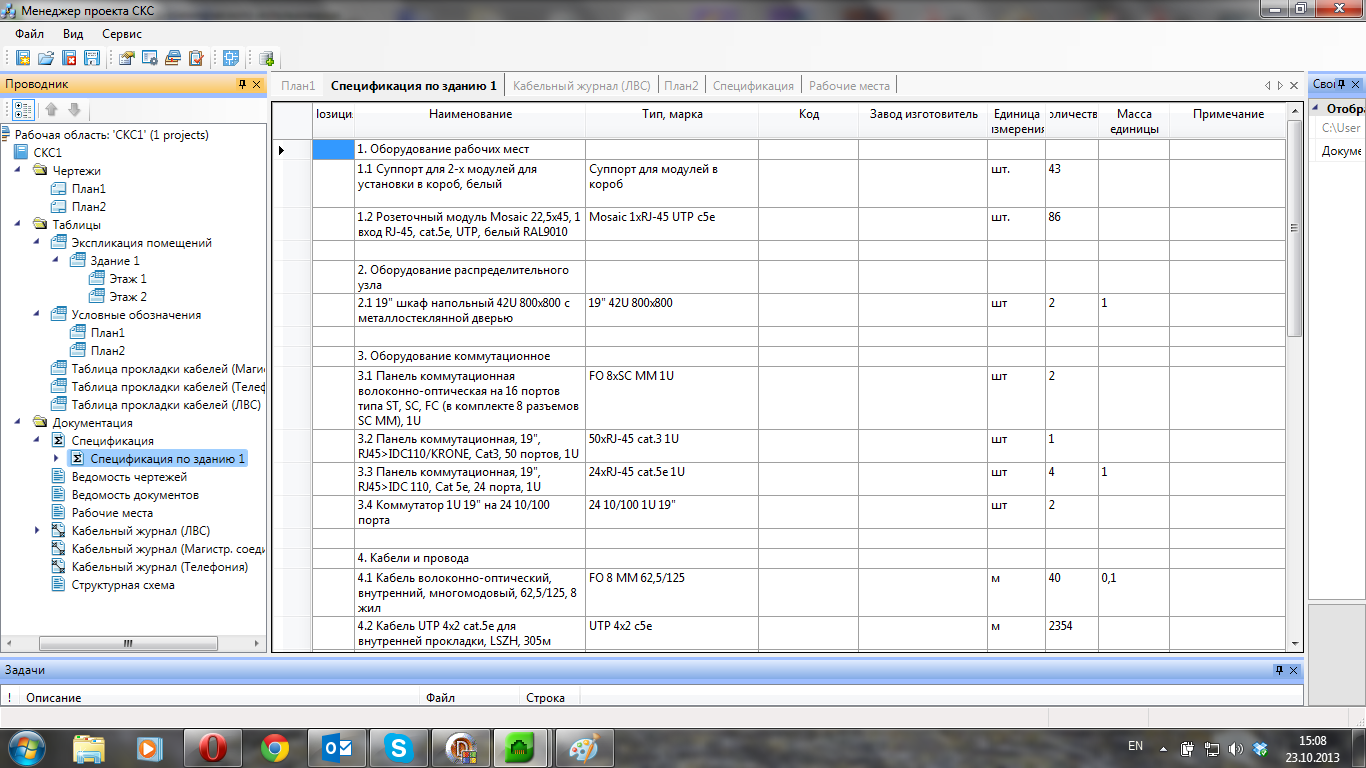Click the database with green plus icon
Image resolution: width=1366 pixels, height=768 pixels.
[x=266, y=58]
